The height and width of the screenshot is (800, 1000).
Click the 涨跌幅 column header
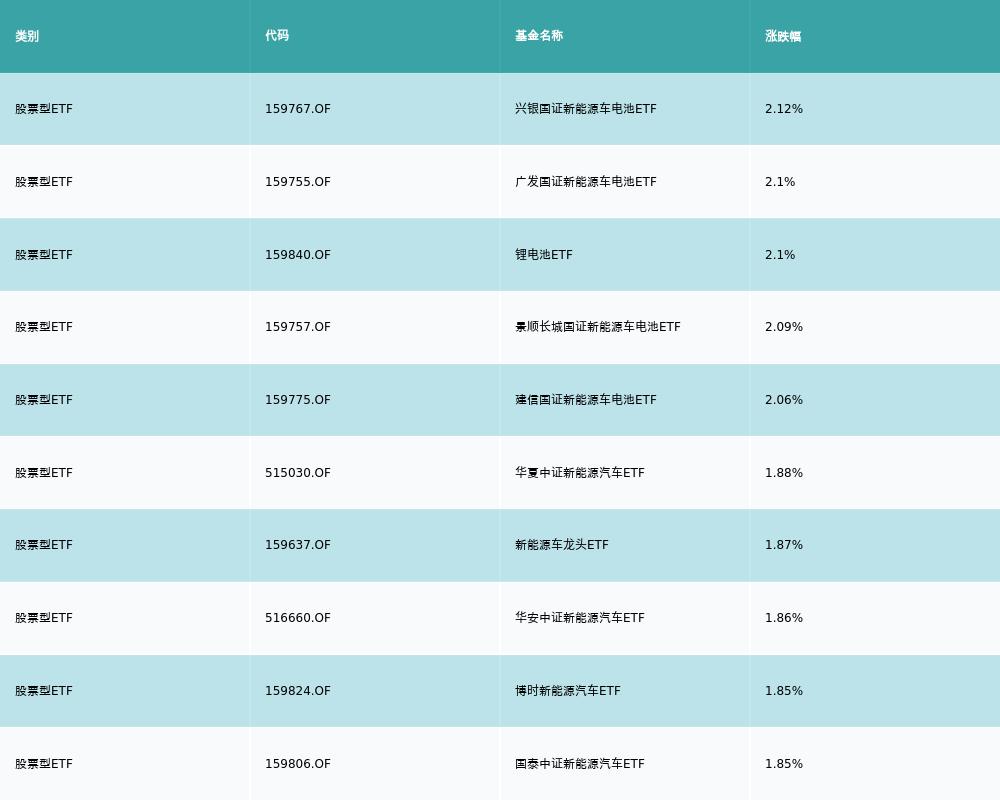coord(783,36)
